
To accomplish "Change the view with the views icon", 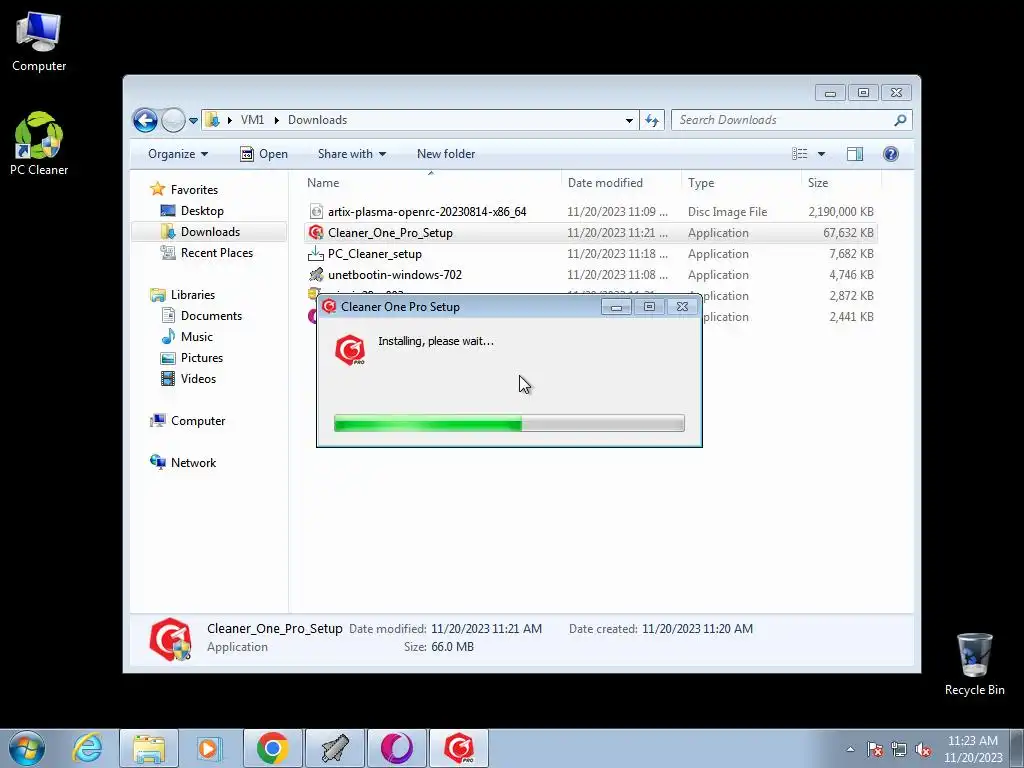I will pyautogui.click(x=799, y=154).
